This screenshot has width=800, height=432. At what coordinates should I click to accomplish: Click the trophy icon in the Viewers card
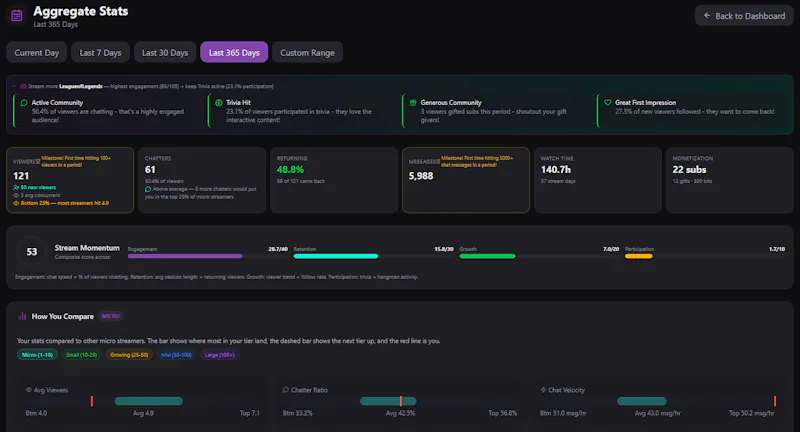point(38,161)
